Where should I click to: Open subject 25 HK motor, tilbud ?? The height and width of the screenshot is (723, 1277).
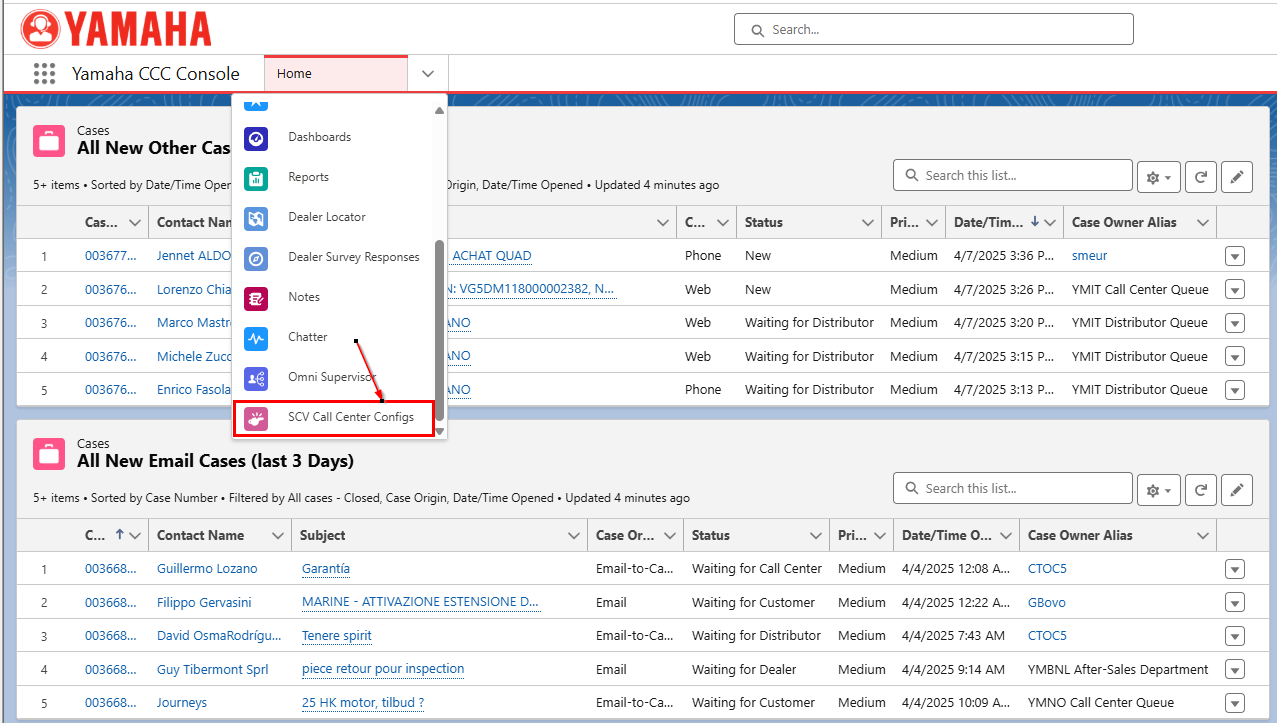coord(363,702)
